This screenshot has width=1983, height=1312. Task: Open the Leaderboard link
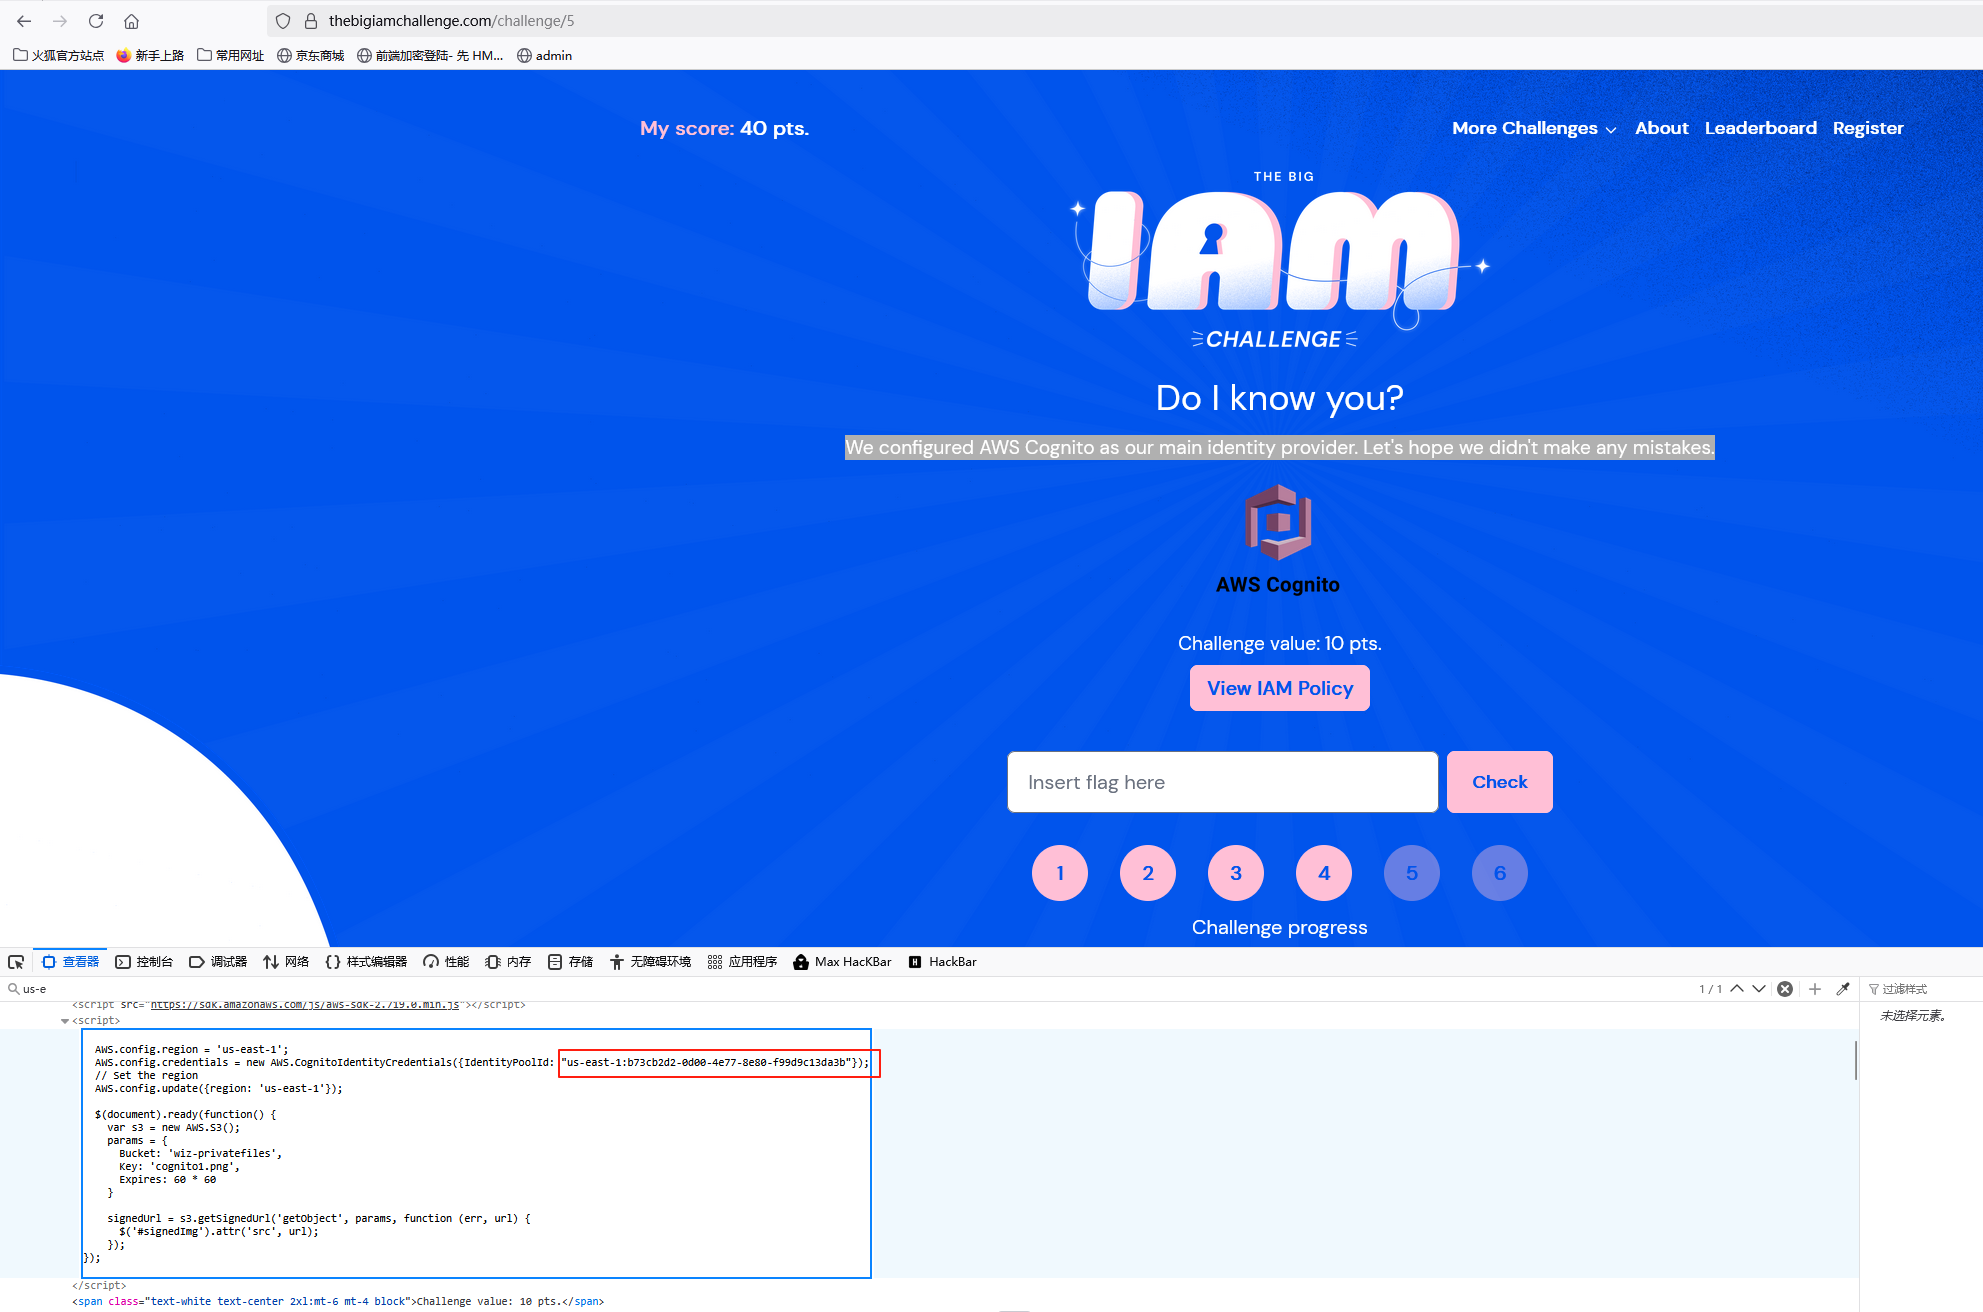tap(1760, 128)
